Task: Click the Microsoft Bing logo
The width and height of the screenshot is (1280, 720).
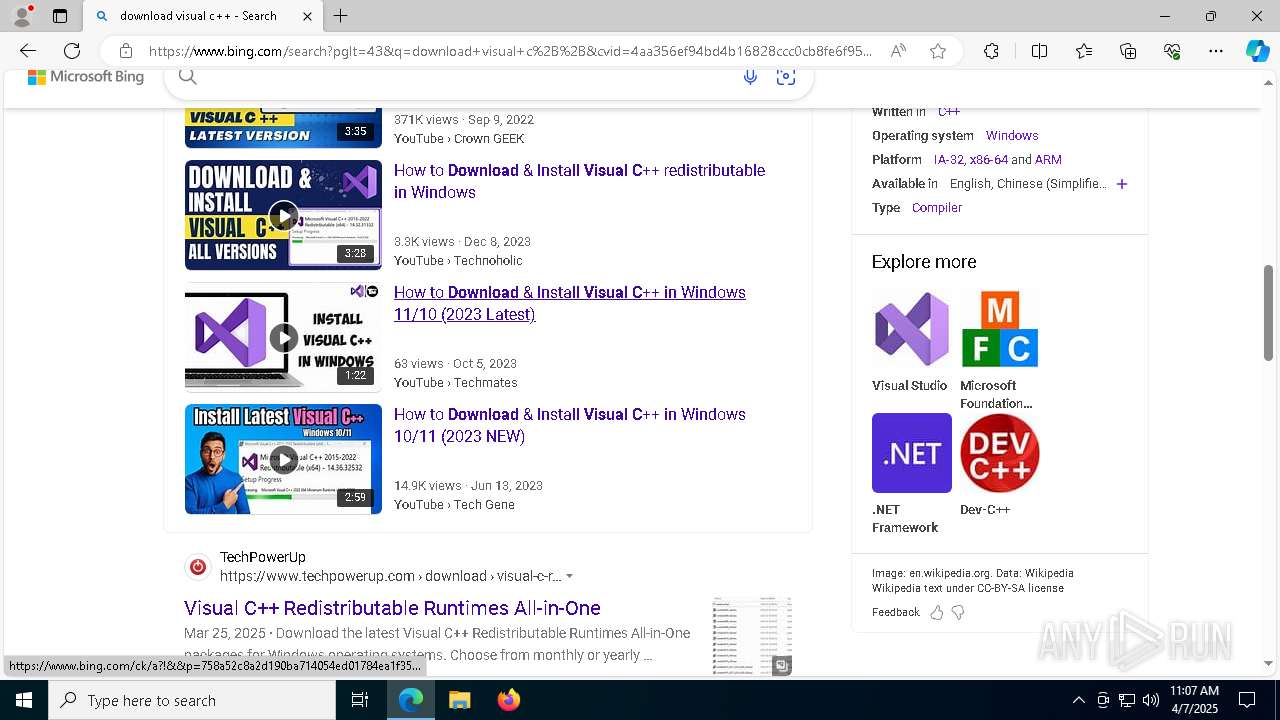Action: (x=86, y=77)
